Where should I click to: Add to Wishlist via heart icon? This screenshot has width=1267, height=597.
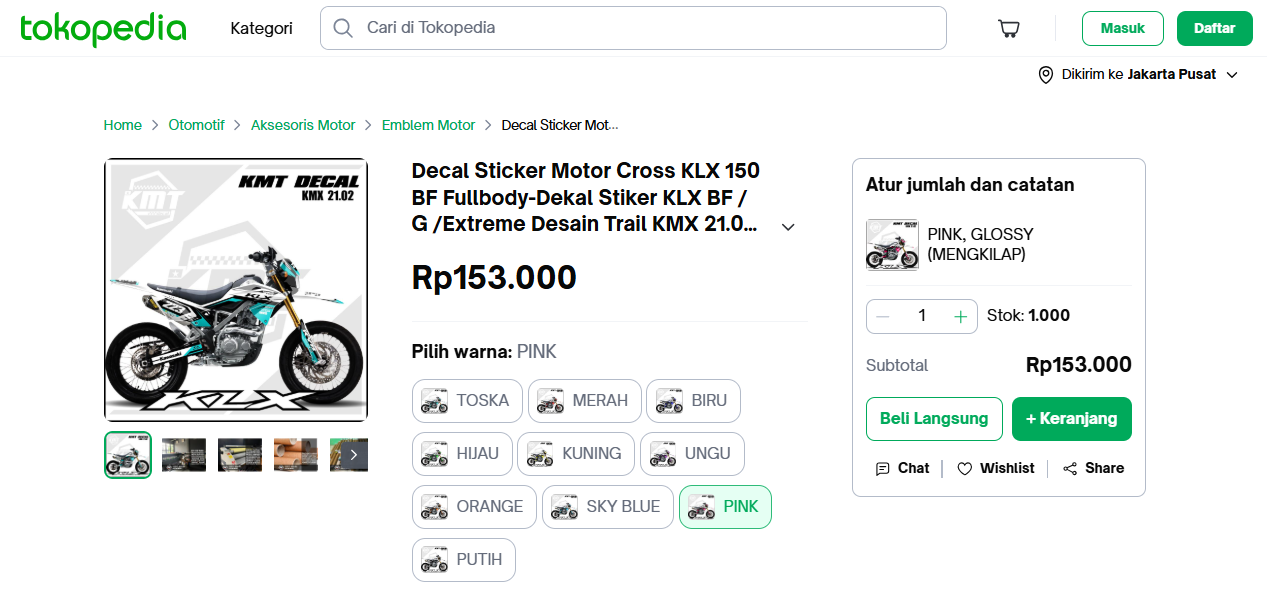965,468
